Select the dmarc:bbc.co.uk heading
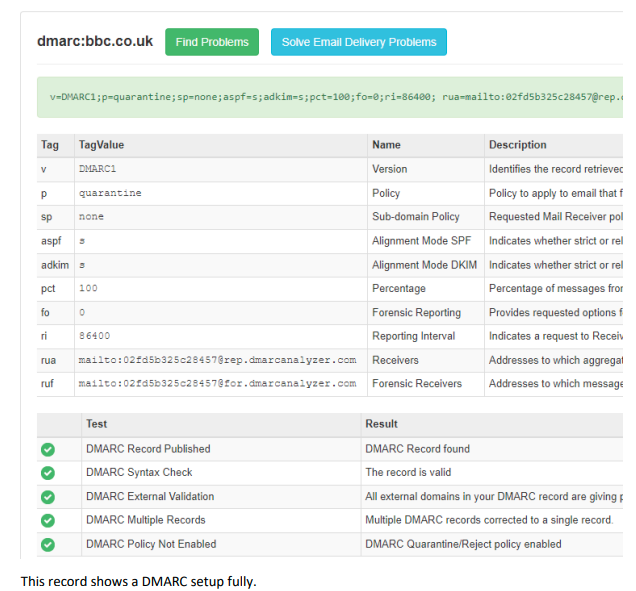Viewport: 636px width, 591px height. point(95,41)
